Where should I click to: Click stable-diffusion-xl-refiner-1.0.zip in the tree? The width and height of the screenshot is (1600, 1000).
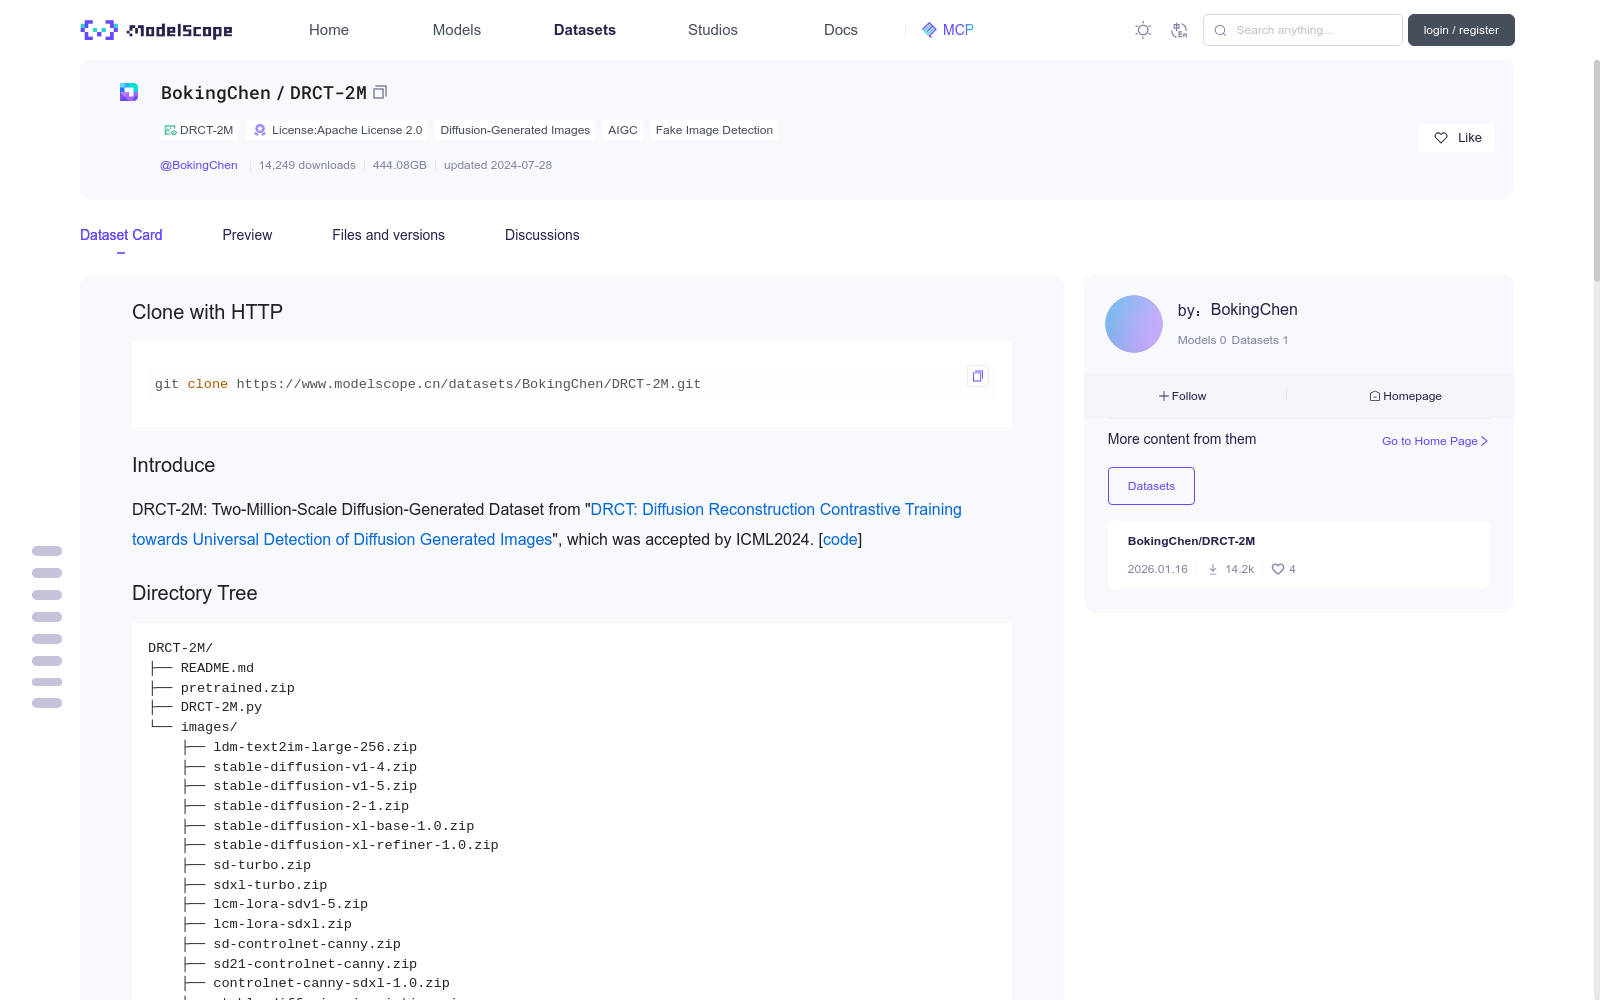tap(356, 845)
